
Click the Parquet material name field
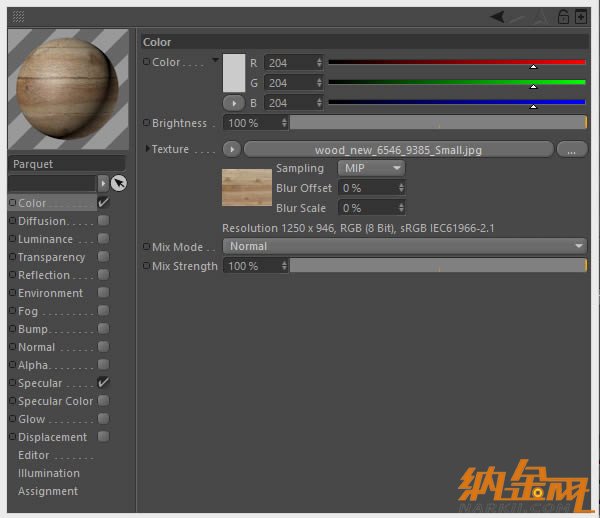67,164
